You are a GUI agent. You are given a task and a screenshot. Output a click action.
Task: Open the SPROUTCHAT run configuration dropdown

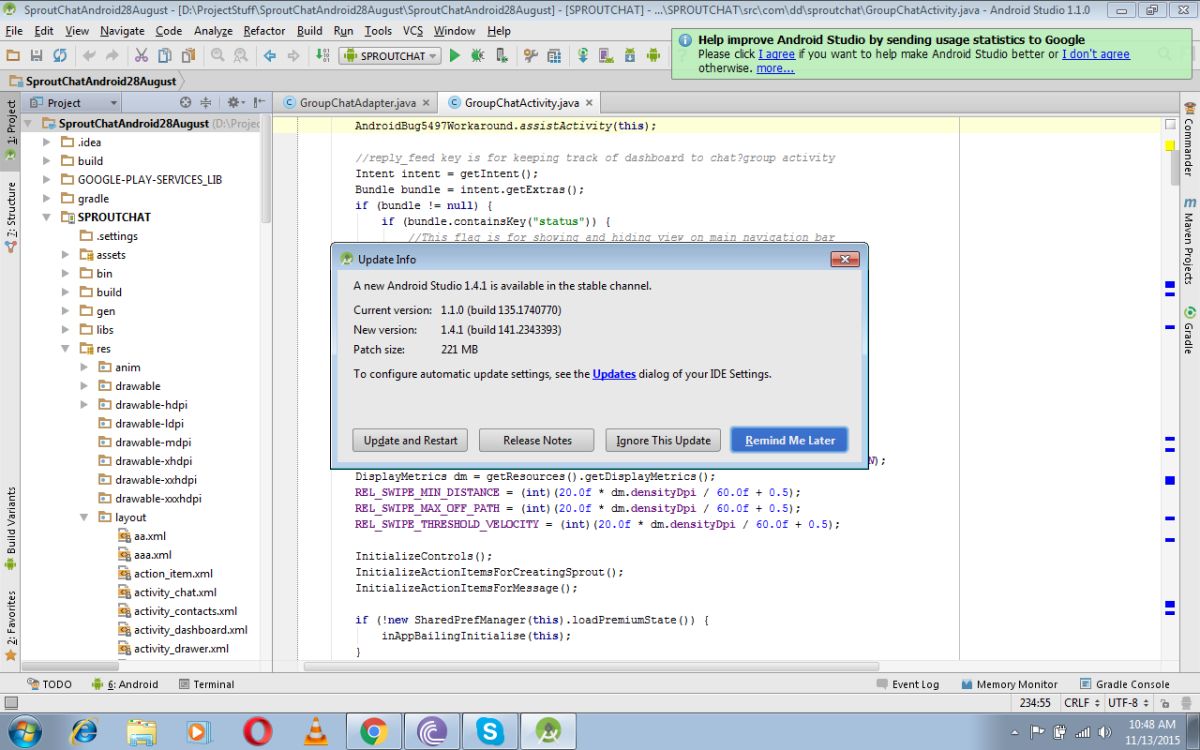(390, 56)
